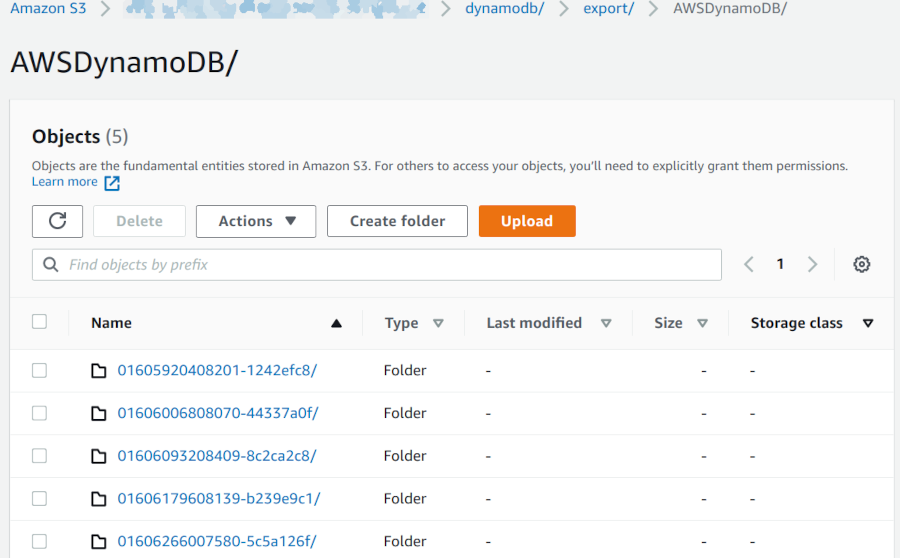Check the box for 01606266007580-5c5a126f/
900x558 pixels.
click(x=40, y=541)
